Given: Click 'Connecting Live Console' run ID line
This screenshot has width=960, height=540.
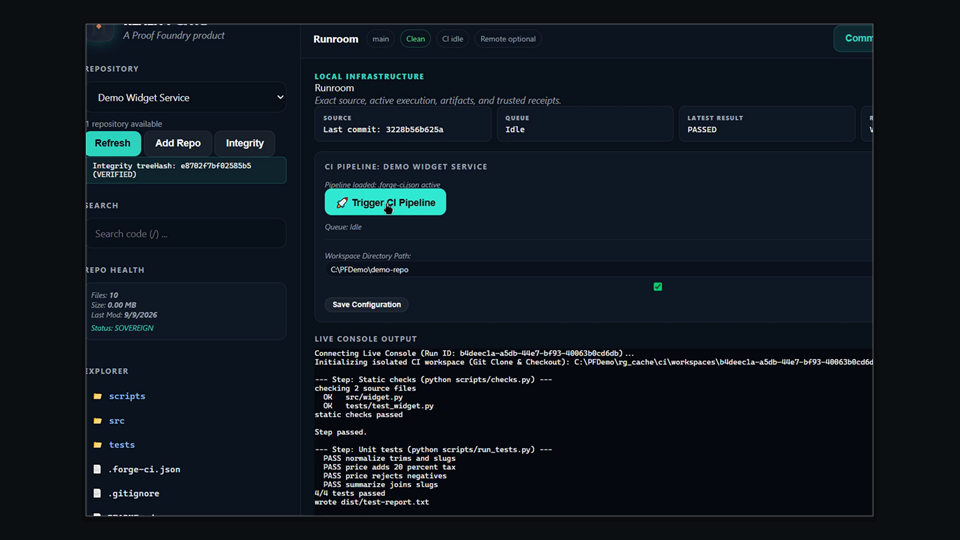Looking at the screenshot, I should (474, 353).
